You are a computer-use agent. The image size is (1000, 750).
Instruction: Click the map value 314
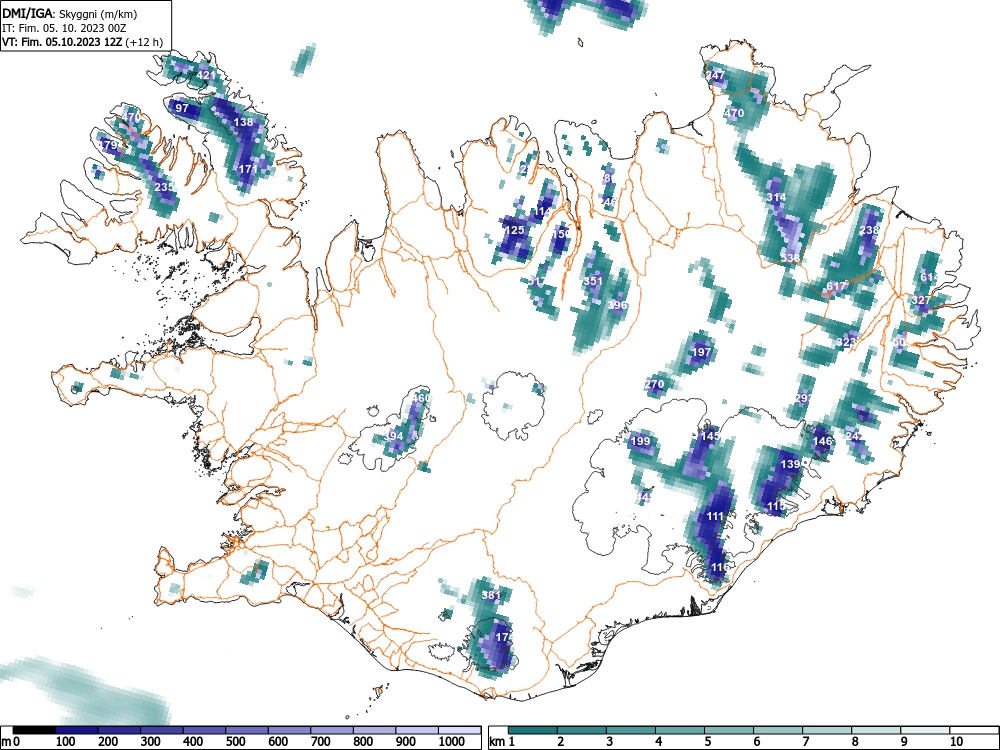[776, 198]
